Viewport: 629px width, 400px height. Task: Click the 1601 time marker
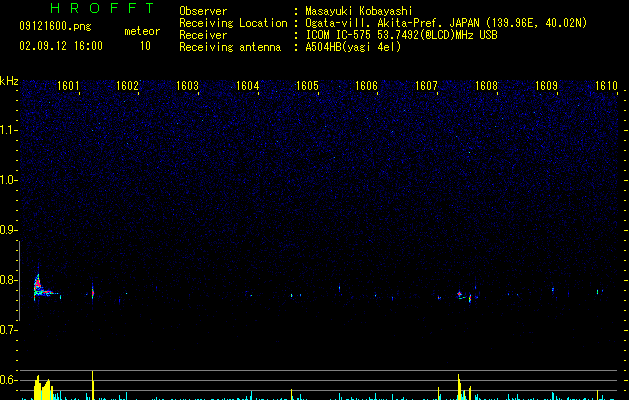[x=68, y=85]
